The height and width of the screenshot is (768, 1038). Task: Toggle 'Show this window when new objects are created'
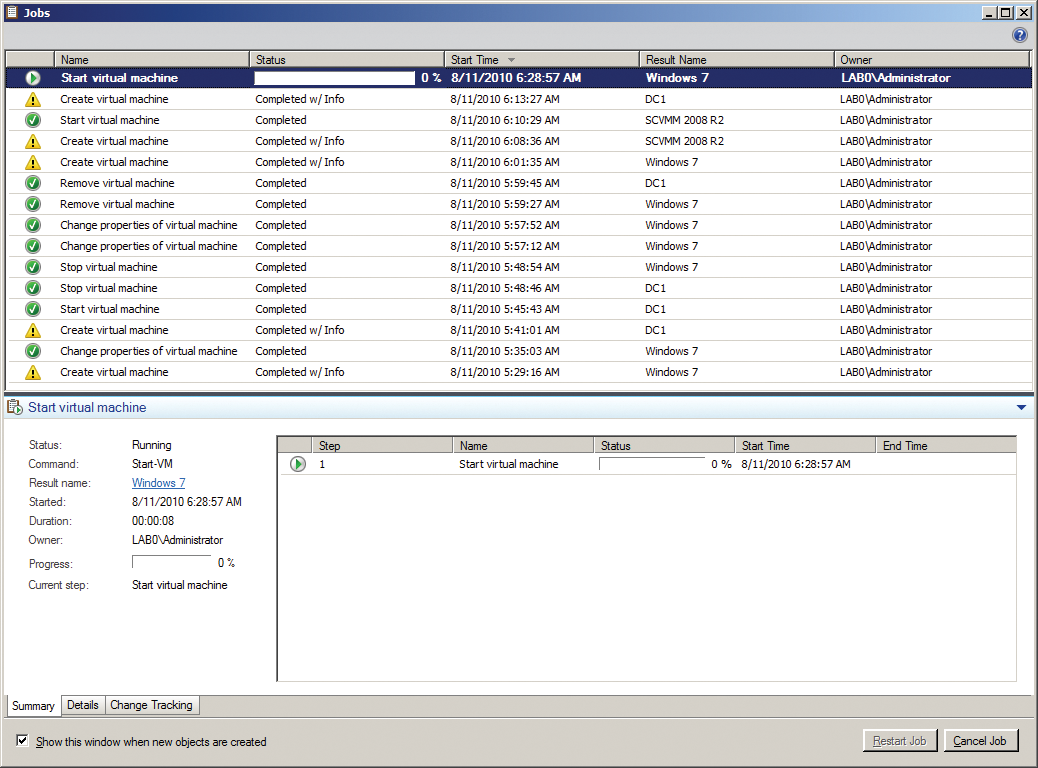[22, 741]
